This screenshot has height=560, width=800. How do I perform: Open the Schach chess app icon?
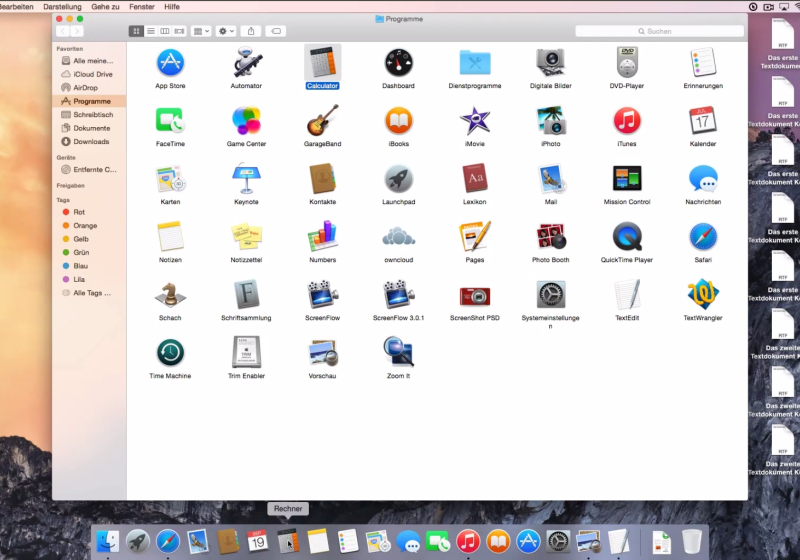170,295
